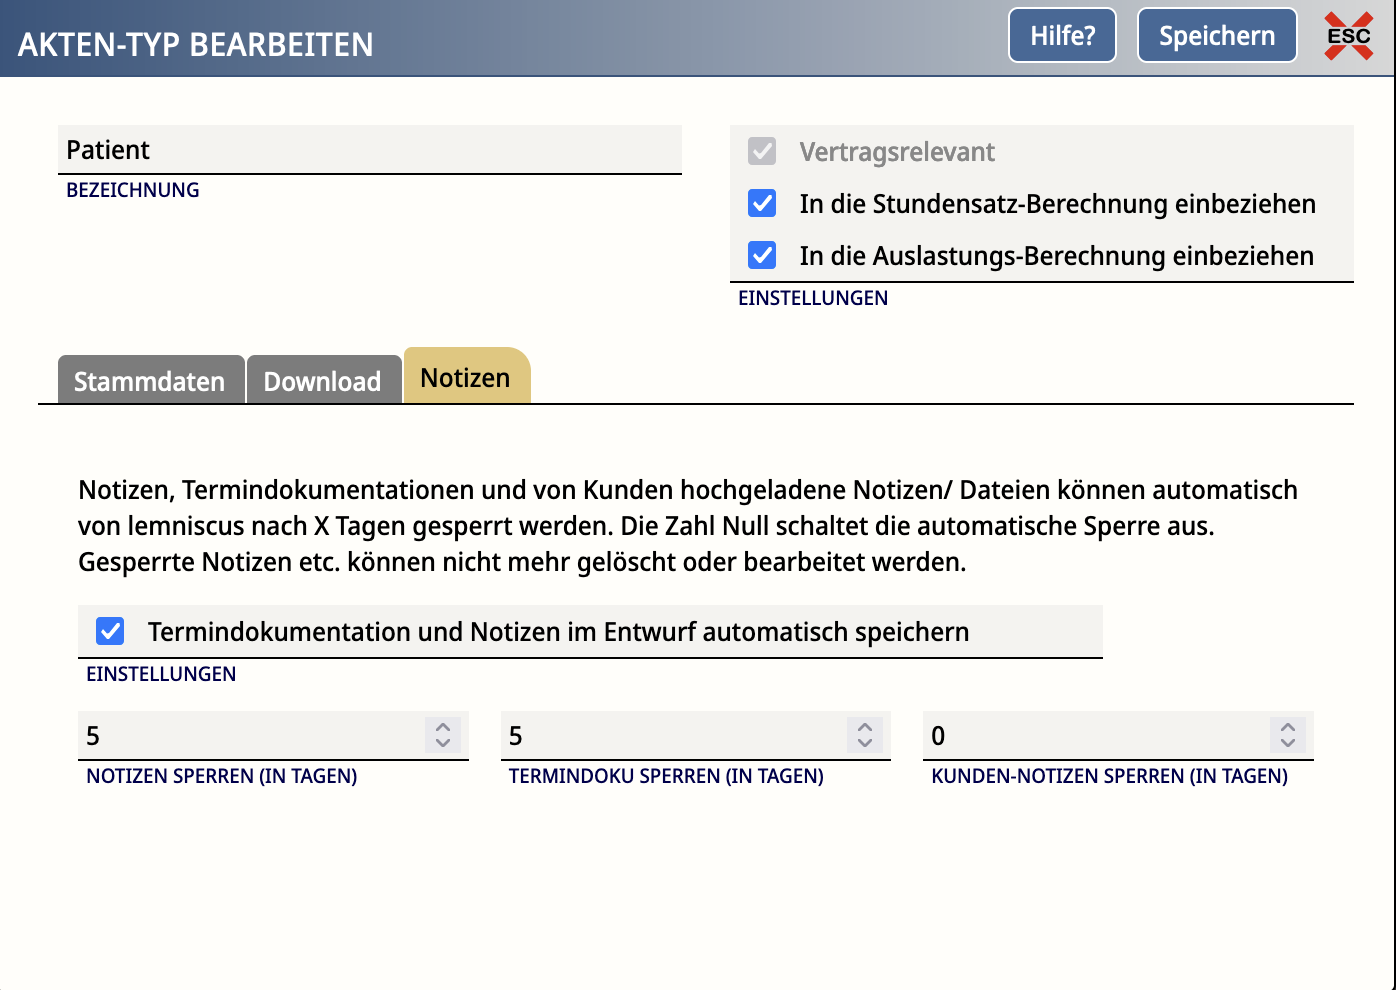Click label Termindokumentation und Notizen im Entwurf
The image size is (1396, 990).
[558, 632]
